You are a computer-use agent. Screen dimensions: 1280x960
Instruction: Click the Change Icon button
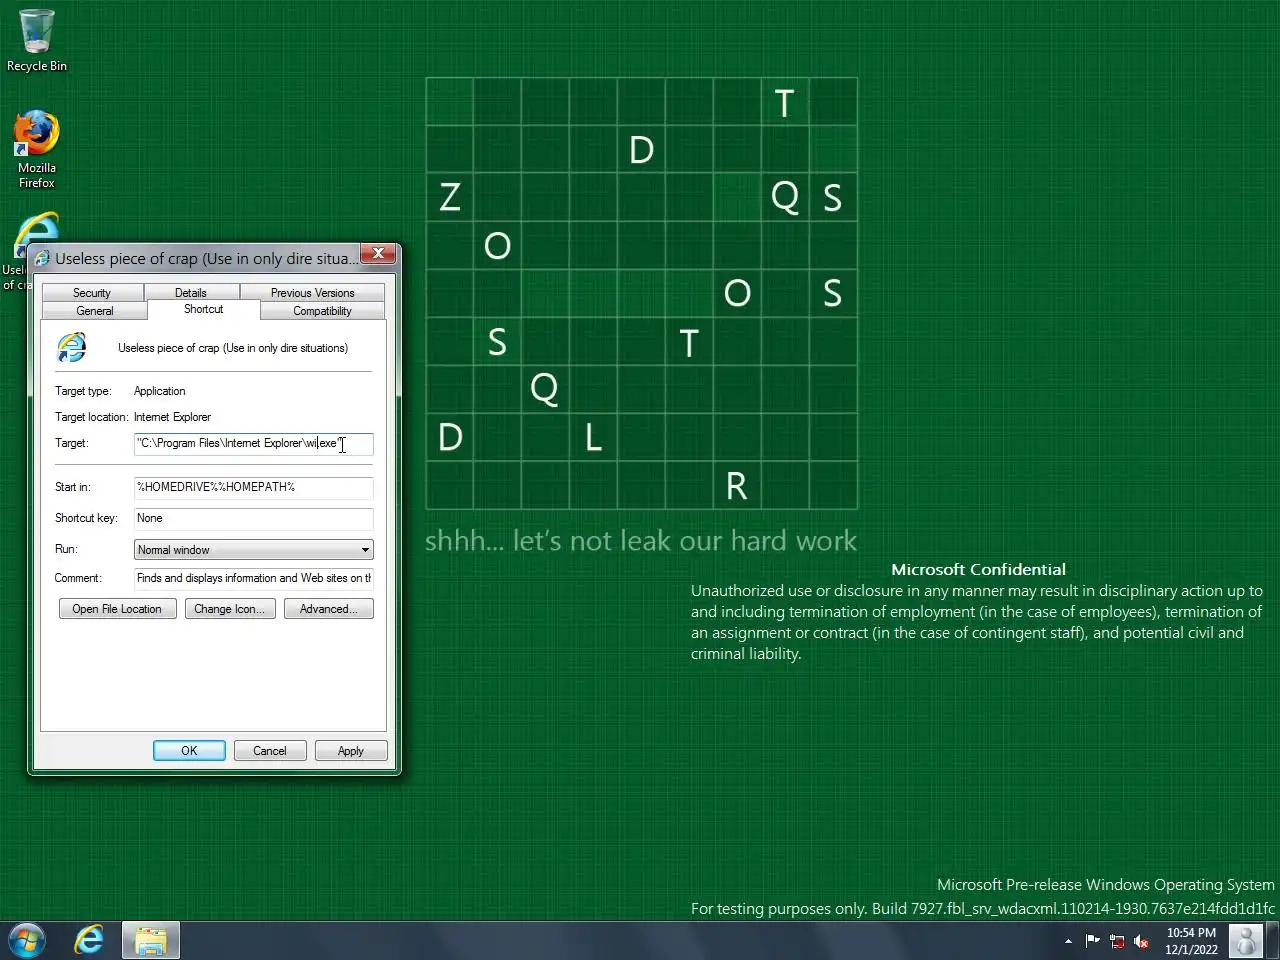pos(230,609)
